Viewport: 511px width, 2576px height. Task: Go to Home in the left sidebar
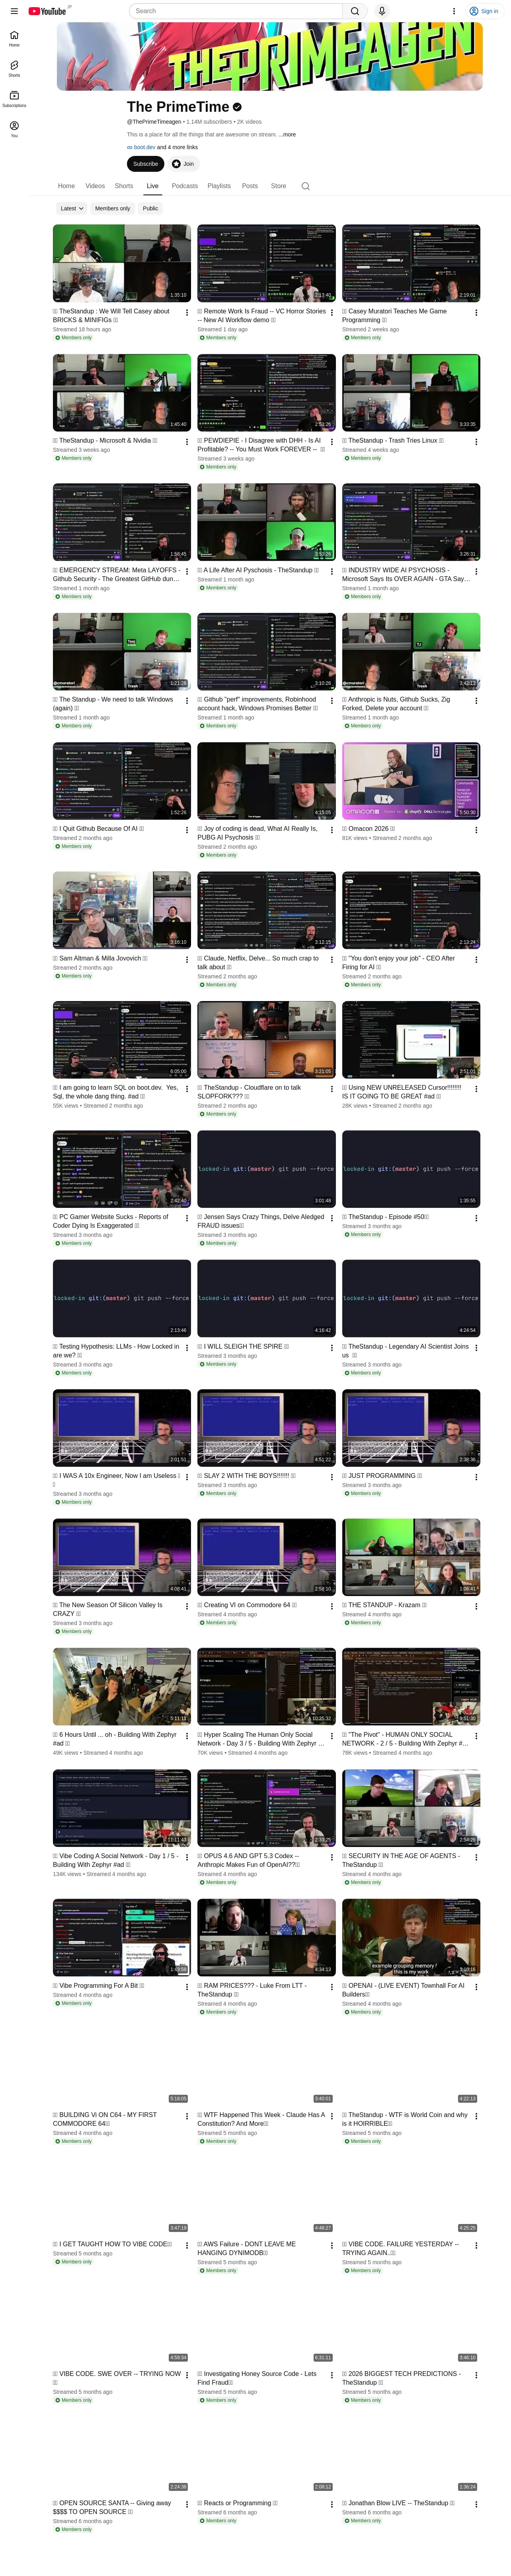point(14,38)
